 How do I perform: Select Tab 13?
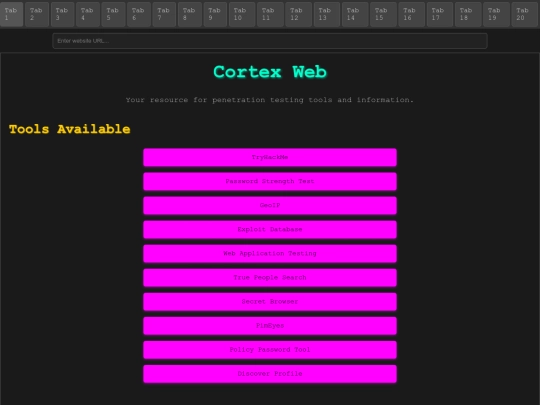click(327, 14)
